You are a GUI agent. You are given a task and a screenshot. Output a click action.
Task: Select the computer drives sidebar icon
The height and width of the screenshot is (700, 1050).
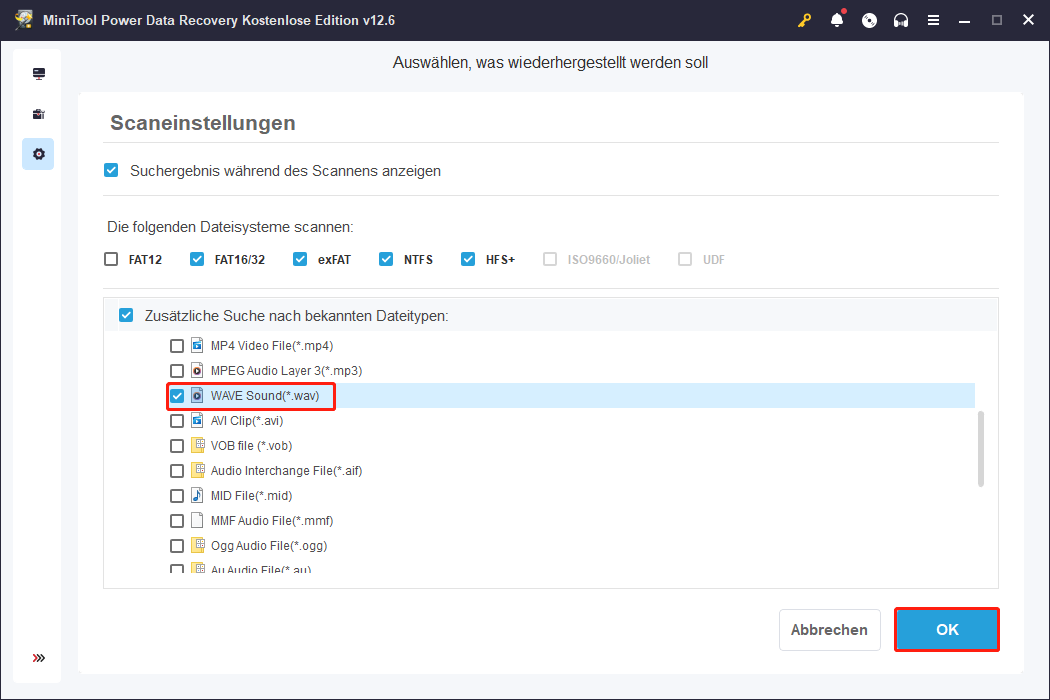click(39, 74)
